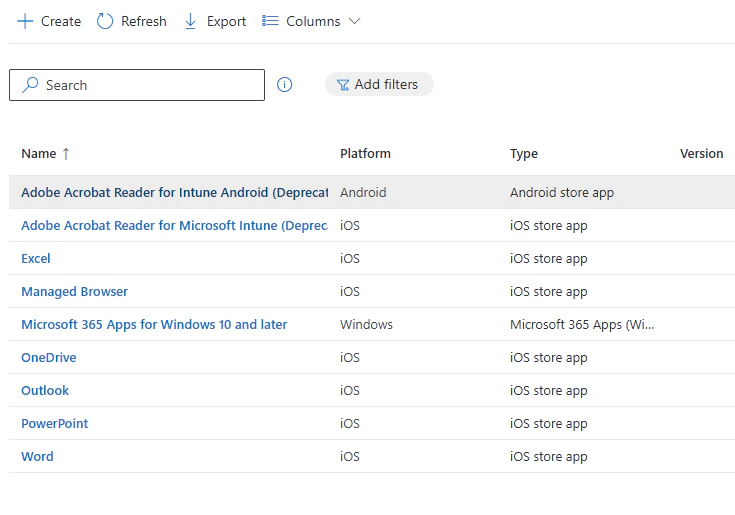Open the Outlook app link
The image size is (735, 515).
point(45,390)
